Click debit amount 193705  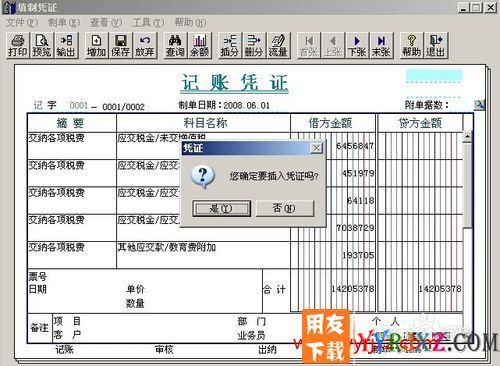[x=358, y=255]
